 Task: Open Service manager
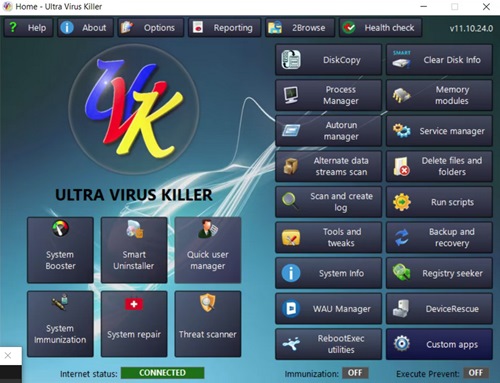[x=439, y=131]
